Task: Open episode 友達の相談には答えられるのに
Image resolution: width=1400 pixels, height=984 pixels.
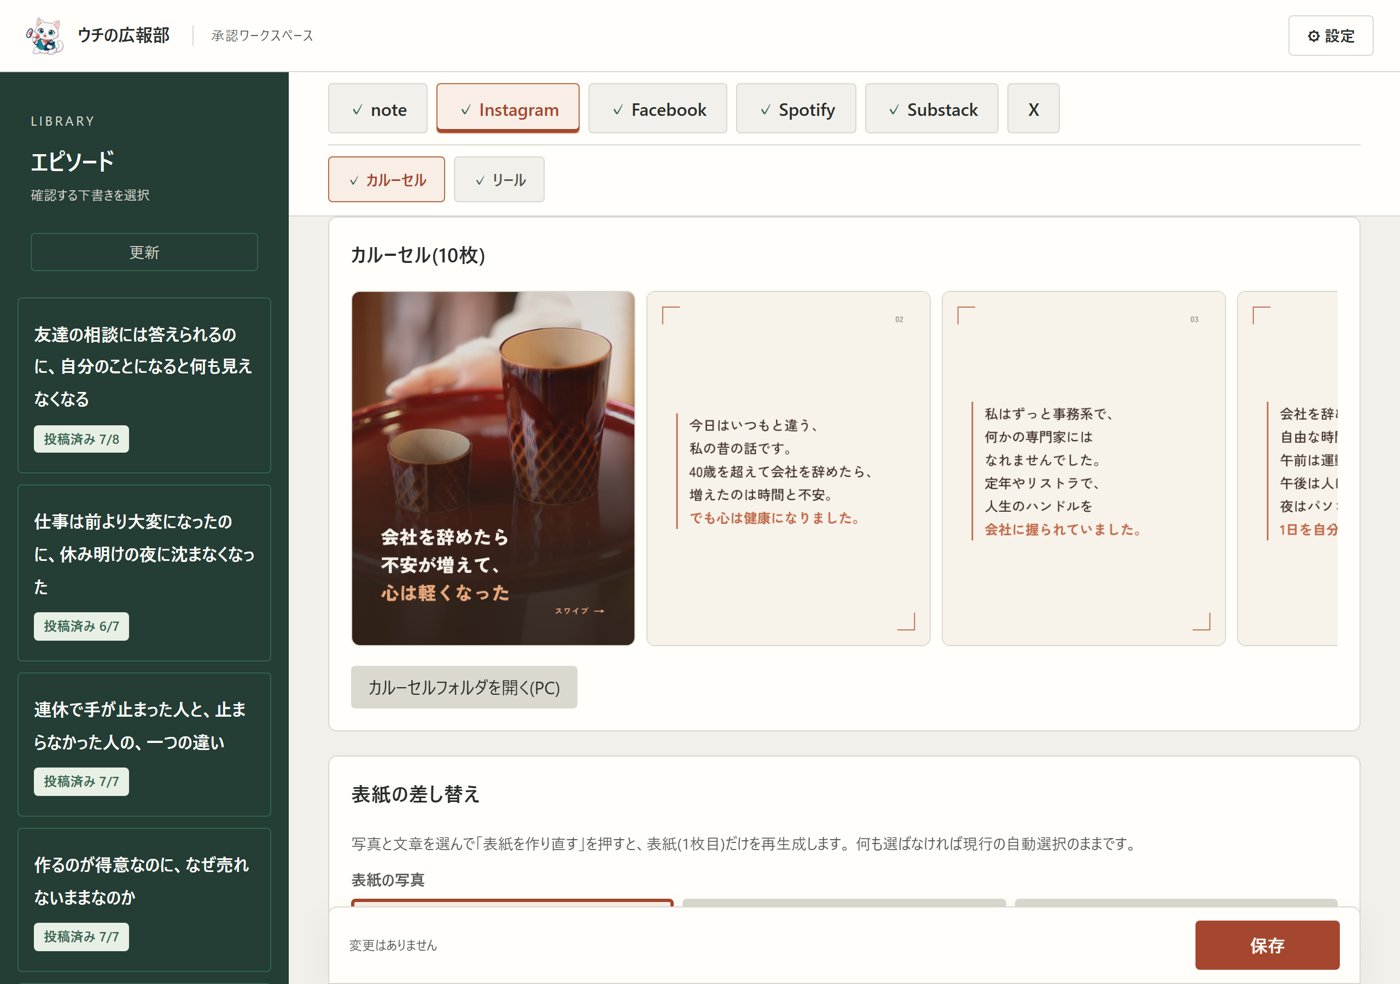Action: pyautogui.click(x=144, y=385)
